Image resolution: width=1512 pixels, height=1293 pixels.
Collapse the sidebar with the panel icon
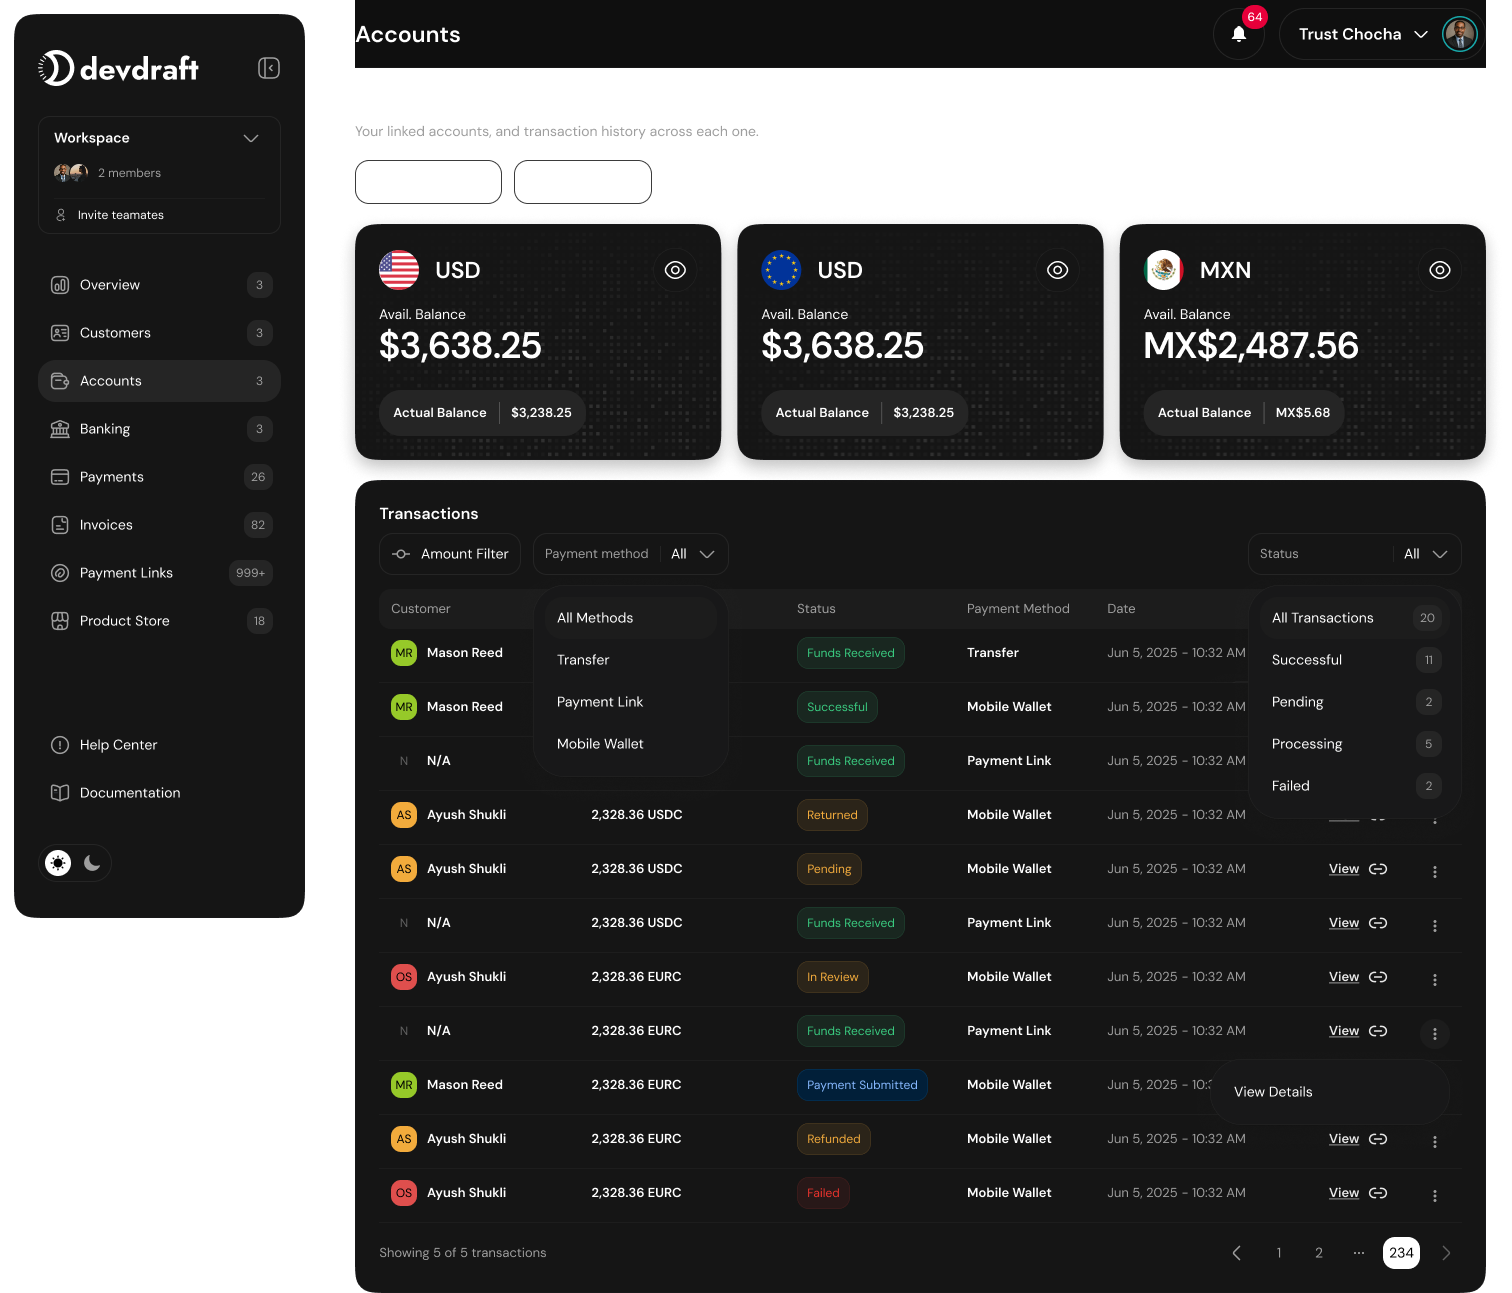(x=268, y=68)
